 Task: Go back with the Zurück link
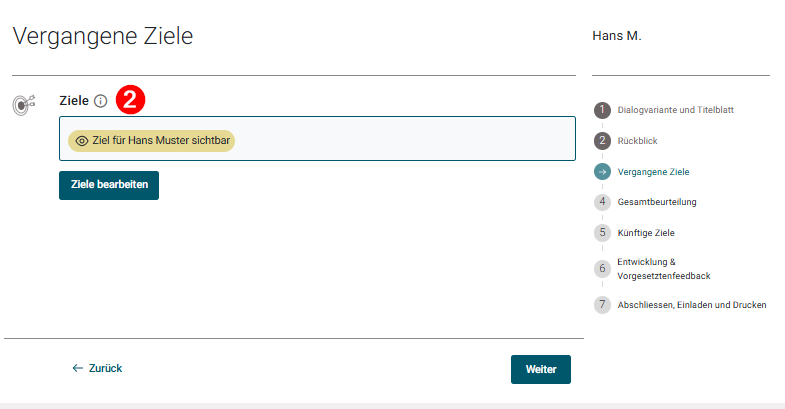point(97,368)
